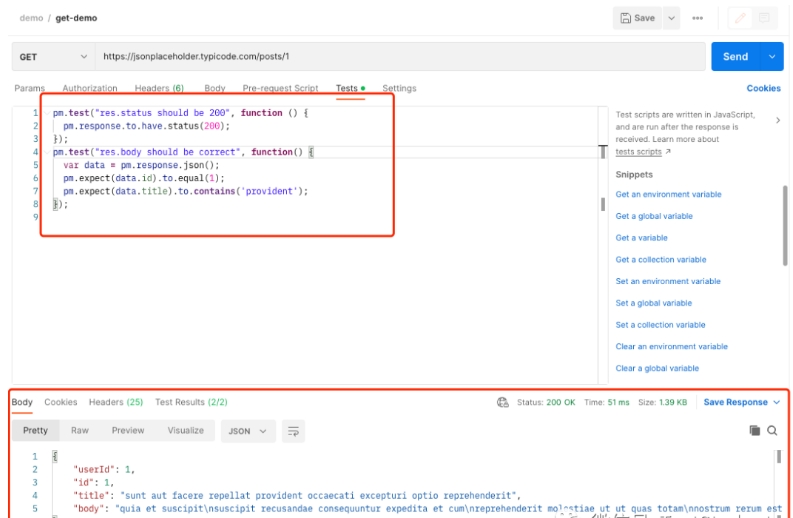Click the demo breadcrumb

pos(31,18)
